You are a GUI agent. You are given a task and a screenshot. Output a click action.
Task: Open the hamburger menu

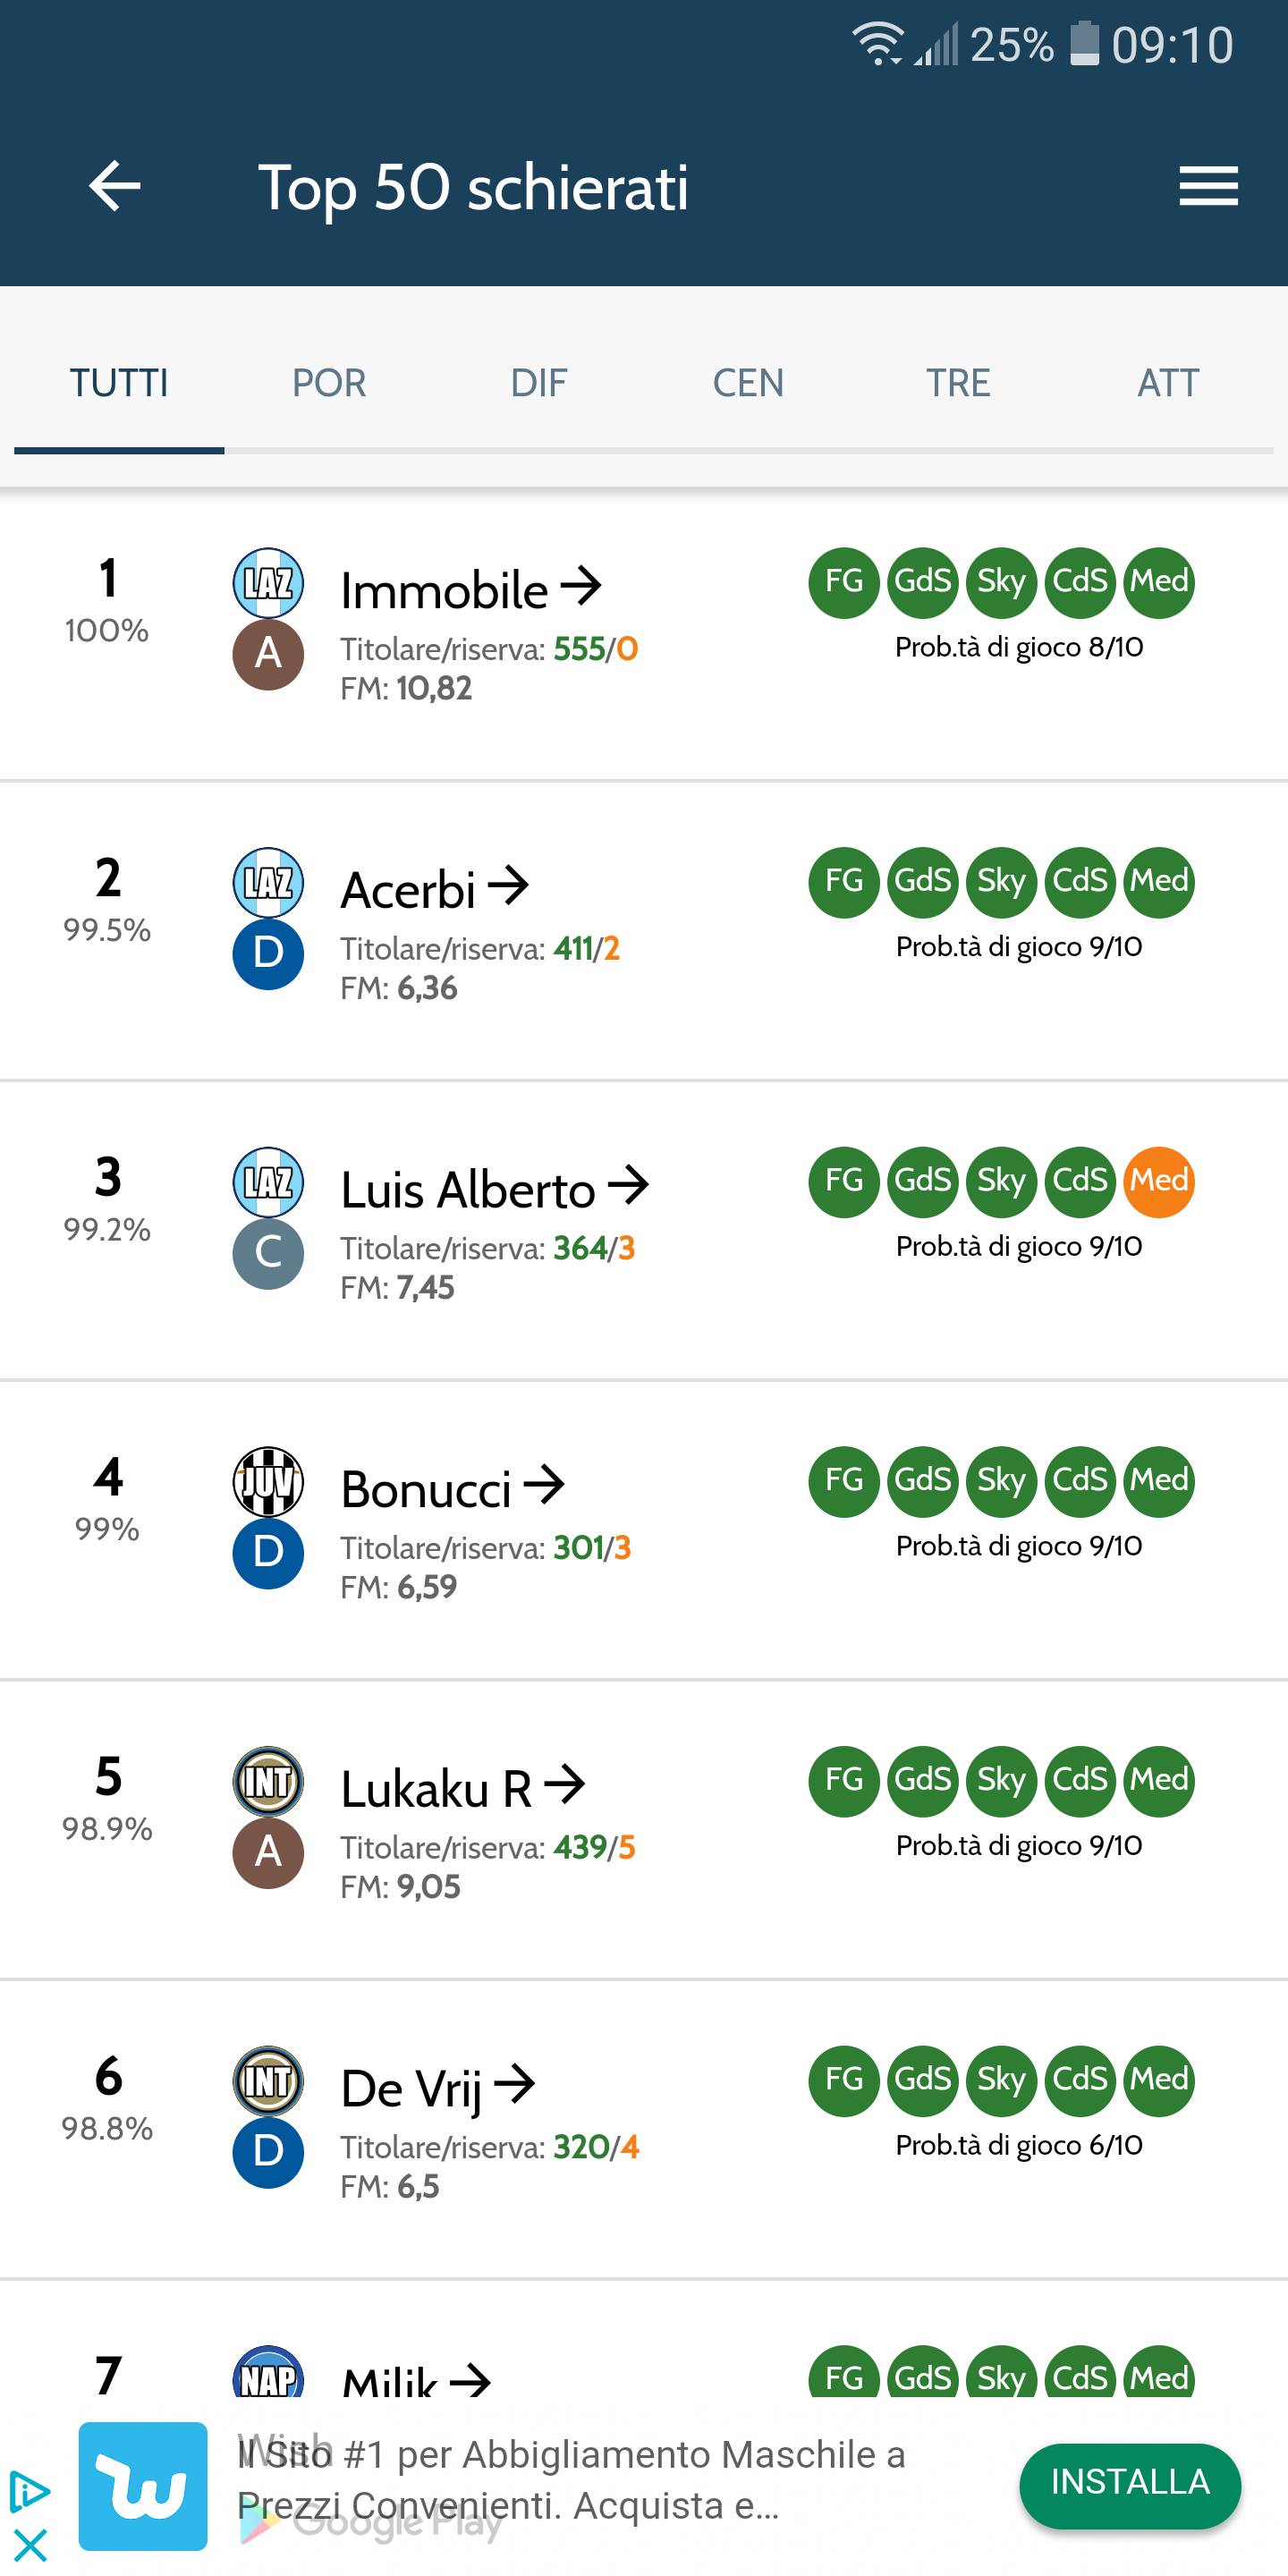click(1208, 186)
